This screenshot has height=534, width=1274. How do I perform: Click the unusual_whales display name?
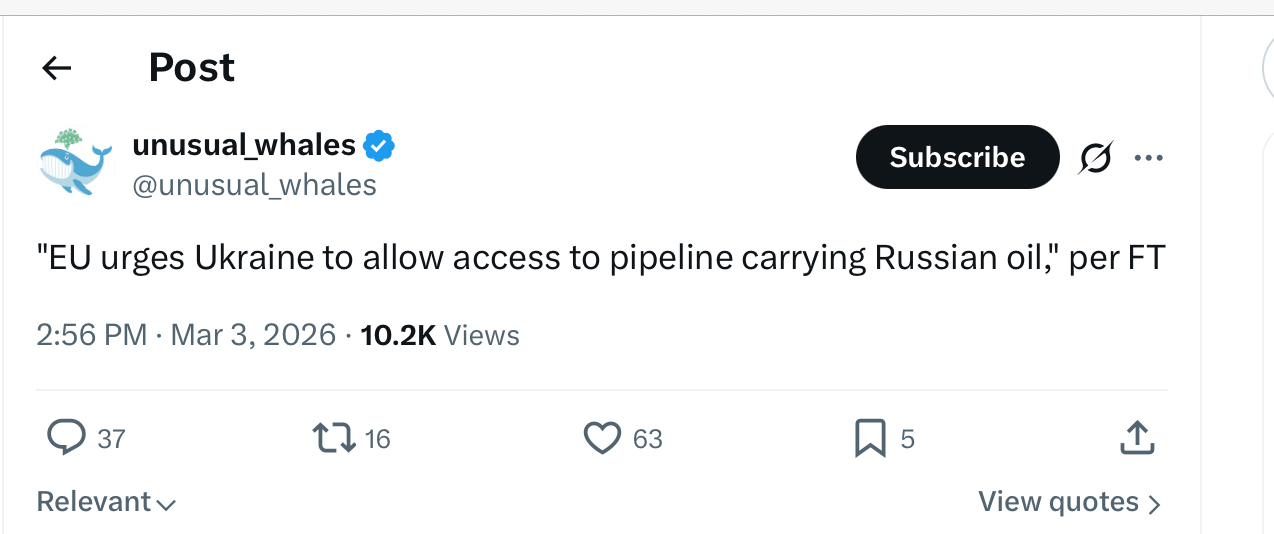[x=244, y=146]
